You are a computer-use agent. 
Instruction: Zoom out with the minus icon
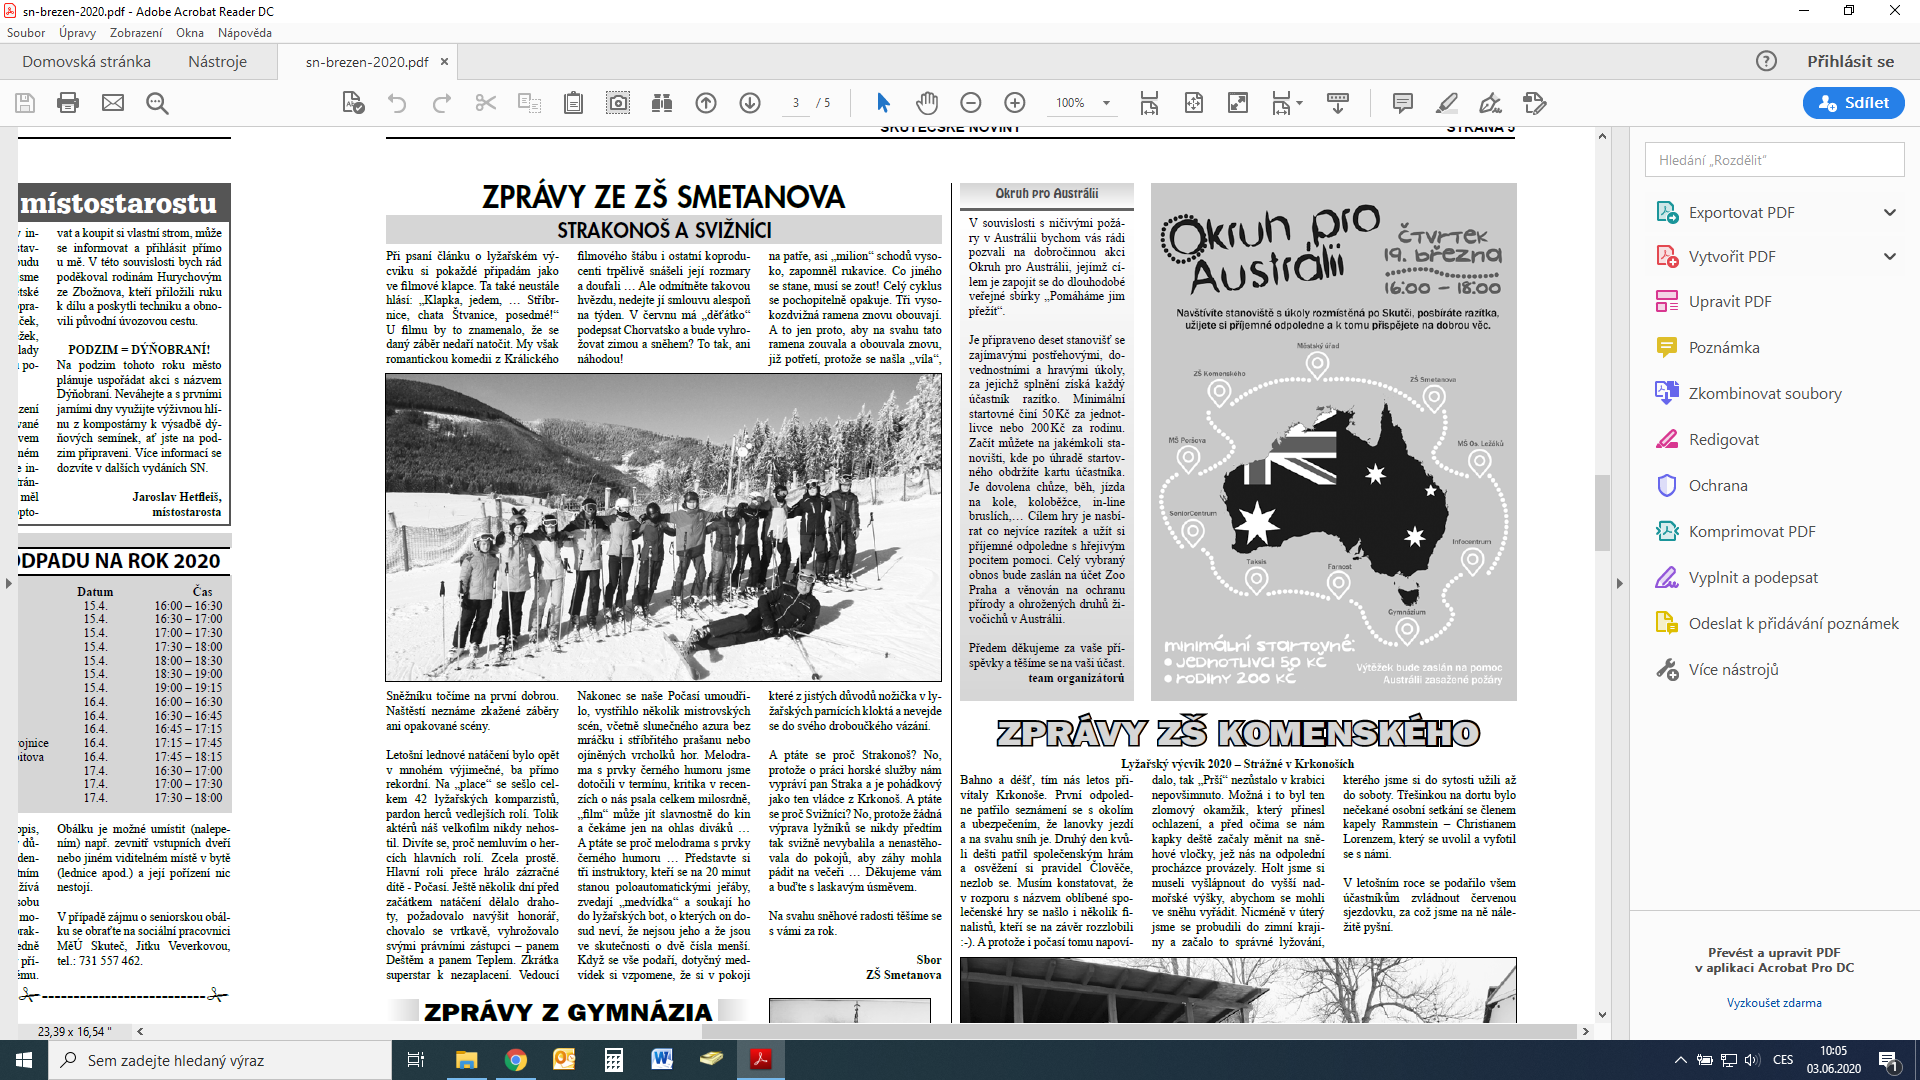point(970,103)
